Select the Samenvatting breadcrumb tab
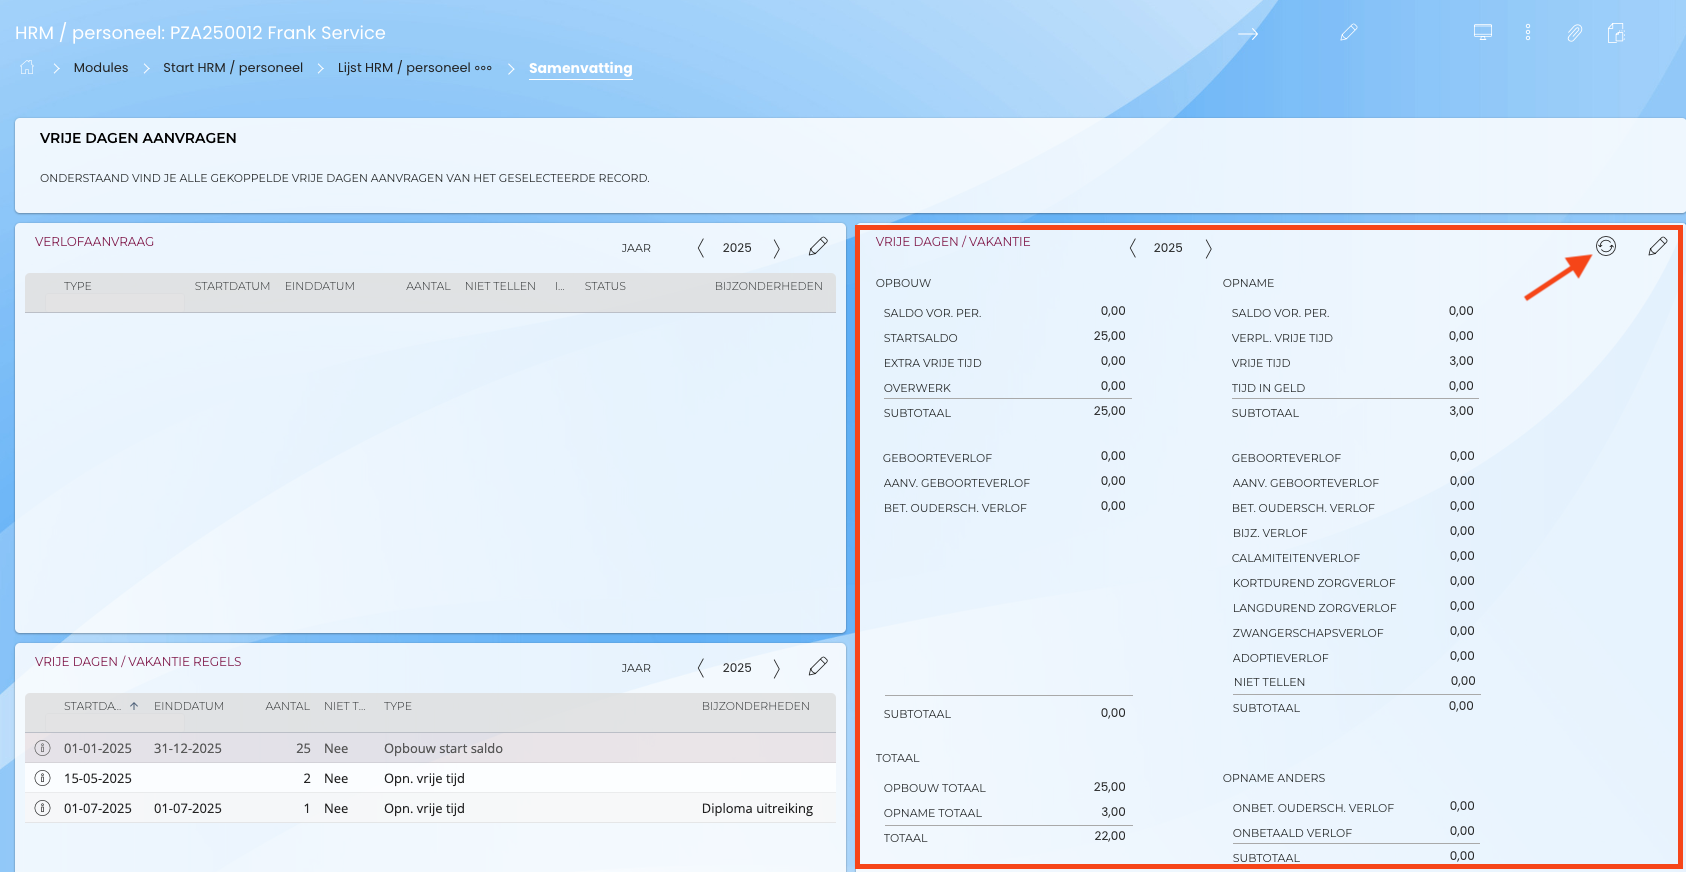1686x872 pixels. click(581, 68)
